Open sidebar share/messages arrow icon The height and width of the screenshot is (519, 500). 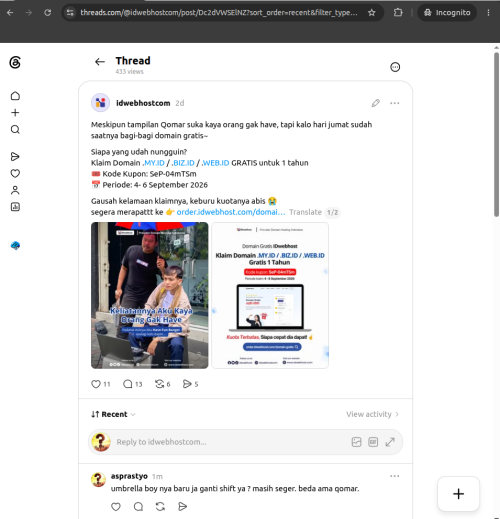[x=15, y=157]
